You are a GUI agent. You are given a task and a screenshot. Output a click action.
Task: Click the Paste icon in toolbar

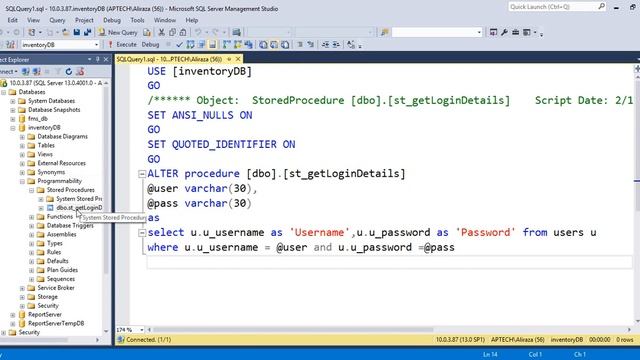pos(183,32)
